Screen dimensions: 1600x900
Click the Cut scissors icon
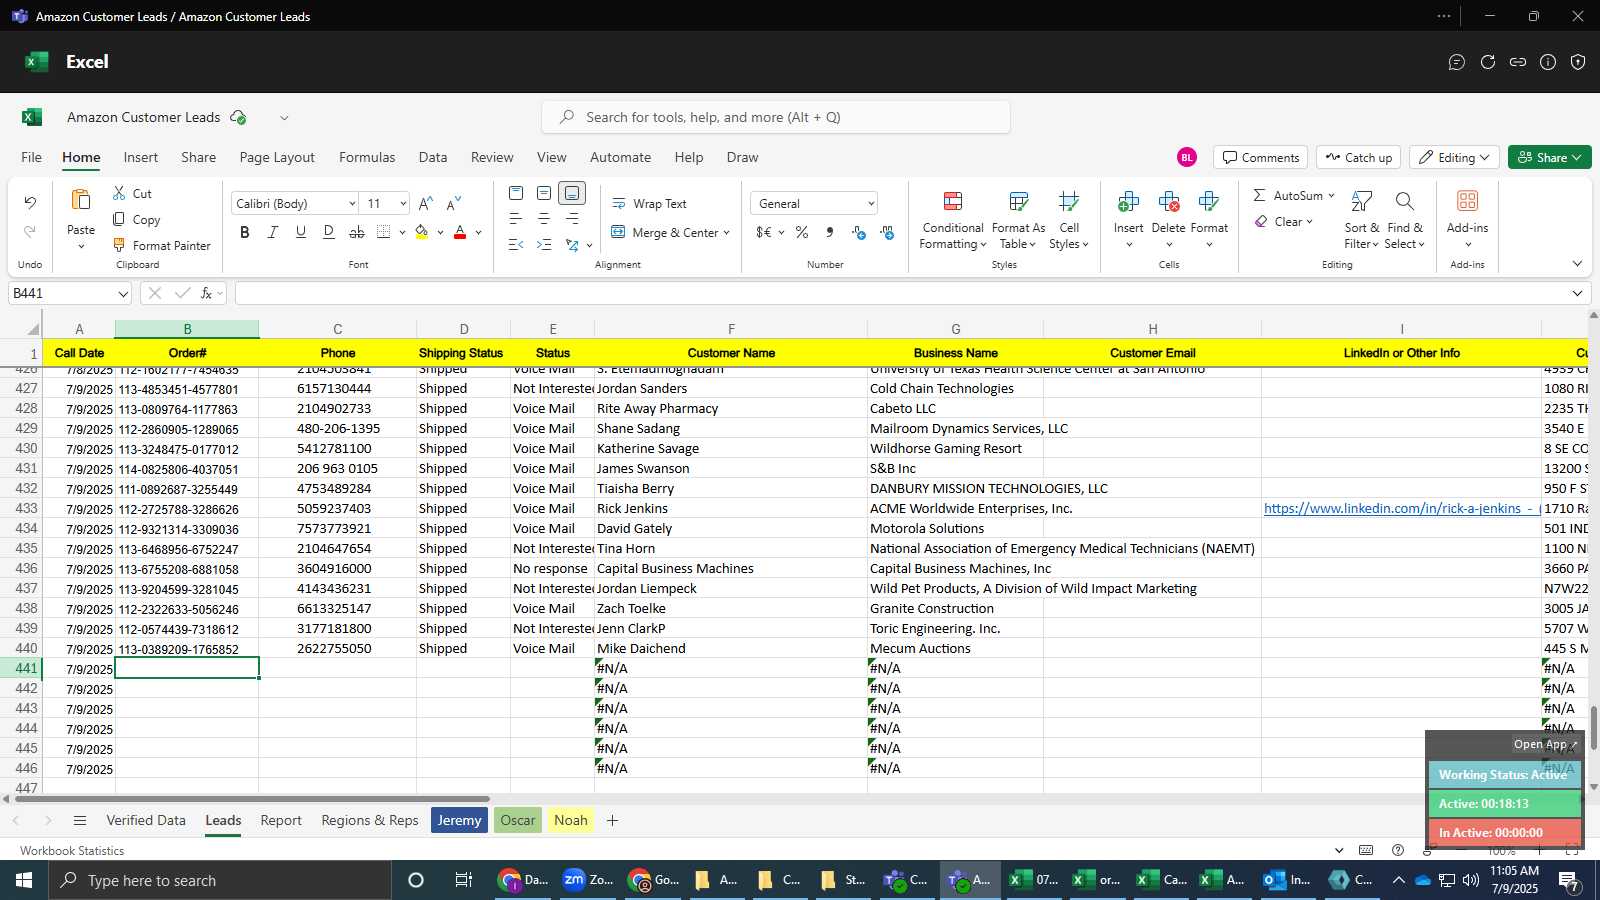pos(119,193)
